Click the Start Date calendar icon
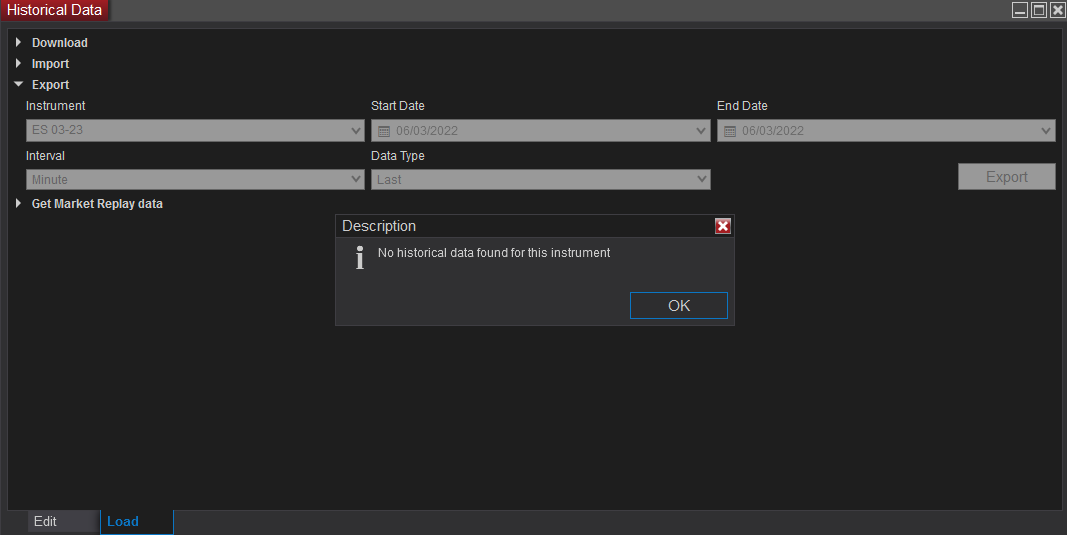This screenshot has width=1067, height=535. [383, 131]
